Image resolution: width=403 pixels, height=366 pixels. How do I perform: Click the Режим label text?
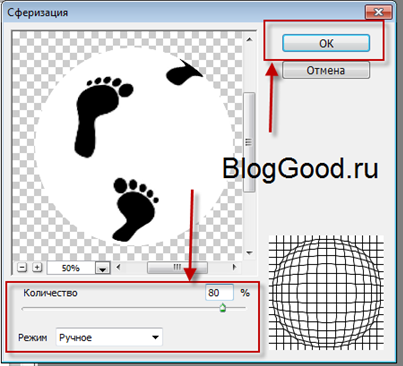tap(32, 338)
